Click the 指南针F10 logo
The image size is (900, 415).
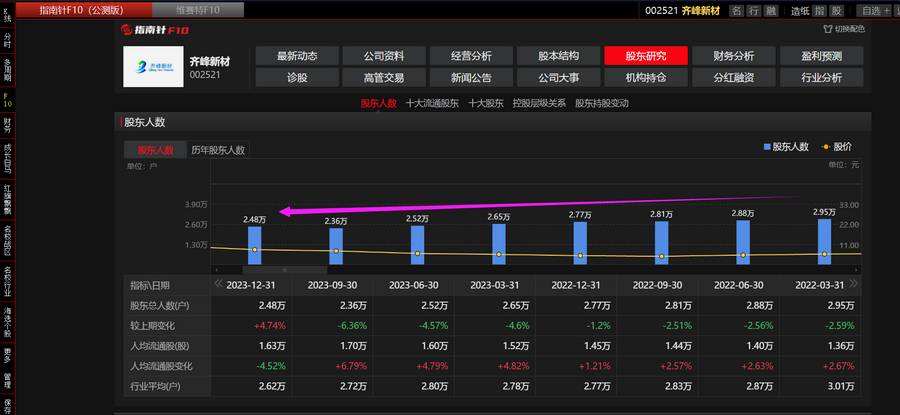pyautogui.click(x=155, y=30)
